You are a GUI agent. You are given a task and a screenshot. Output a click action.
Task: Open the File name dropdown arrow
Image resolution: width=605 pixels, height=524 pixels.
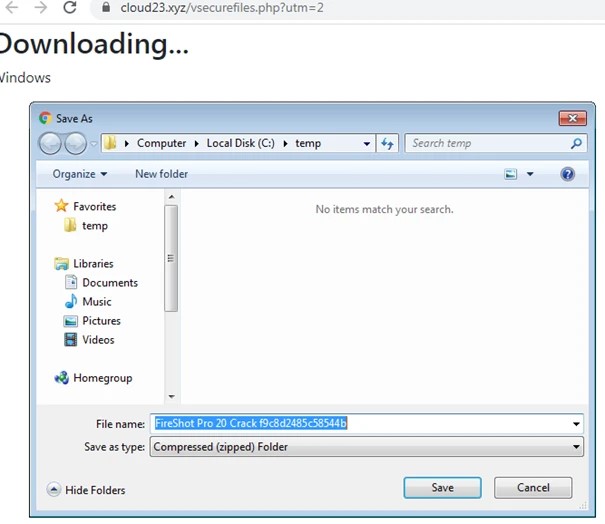(x=576, y=424)
